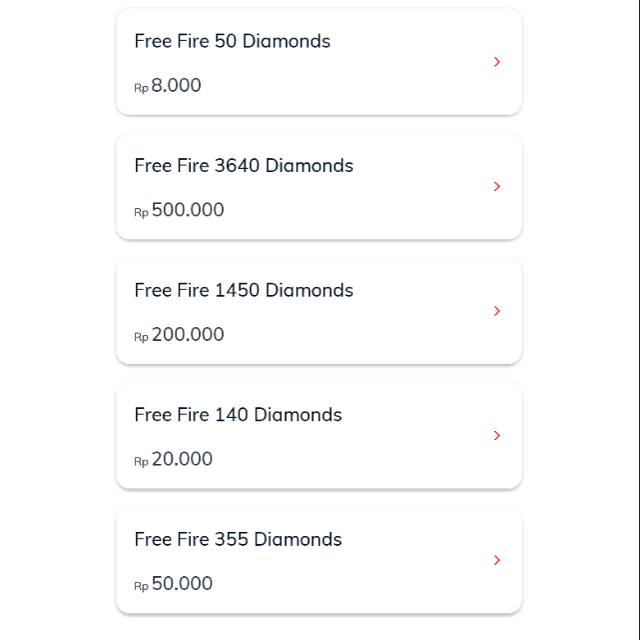Select the Free Fire 50 Diamonds title
This screenshot has height=640, width=640.
pos(232,41)
